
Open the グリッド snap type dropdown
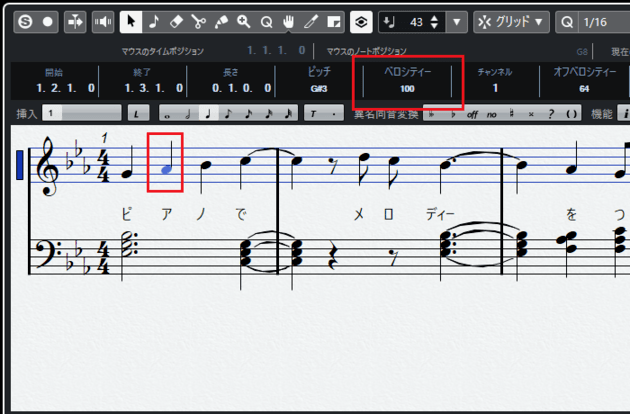click(x=511, y=21)
